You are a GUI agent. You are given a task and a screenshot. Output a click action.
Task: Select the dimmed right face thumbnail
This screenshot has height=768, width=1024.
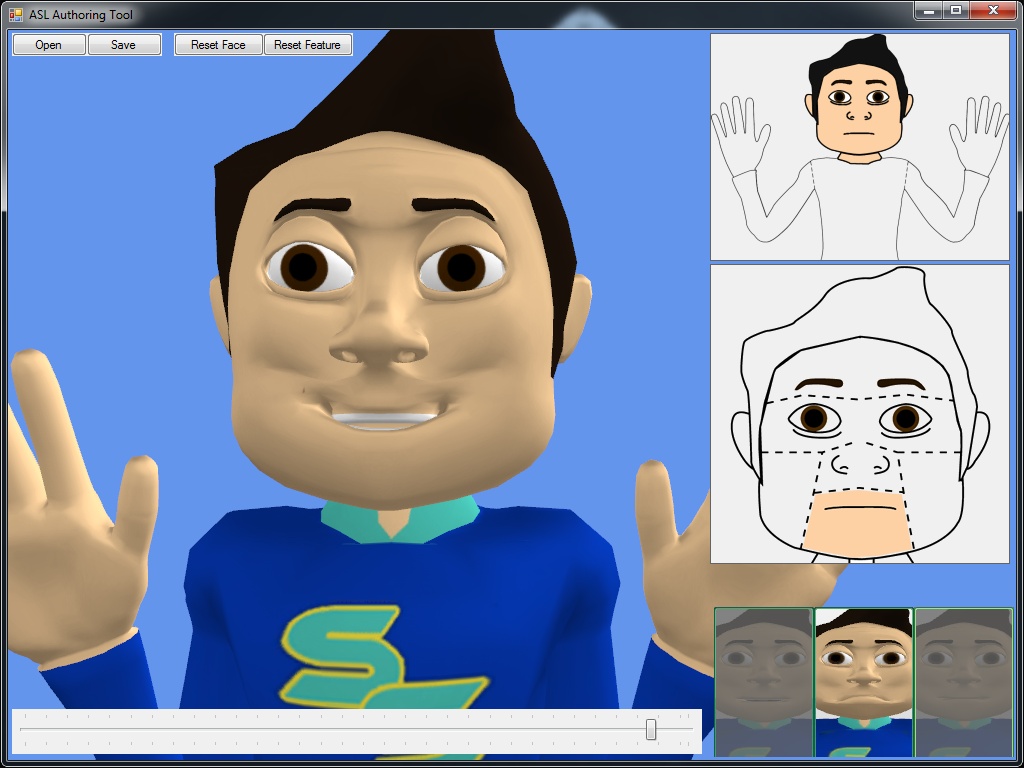point(963,682)
